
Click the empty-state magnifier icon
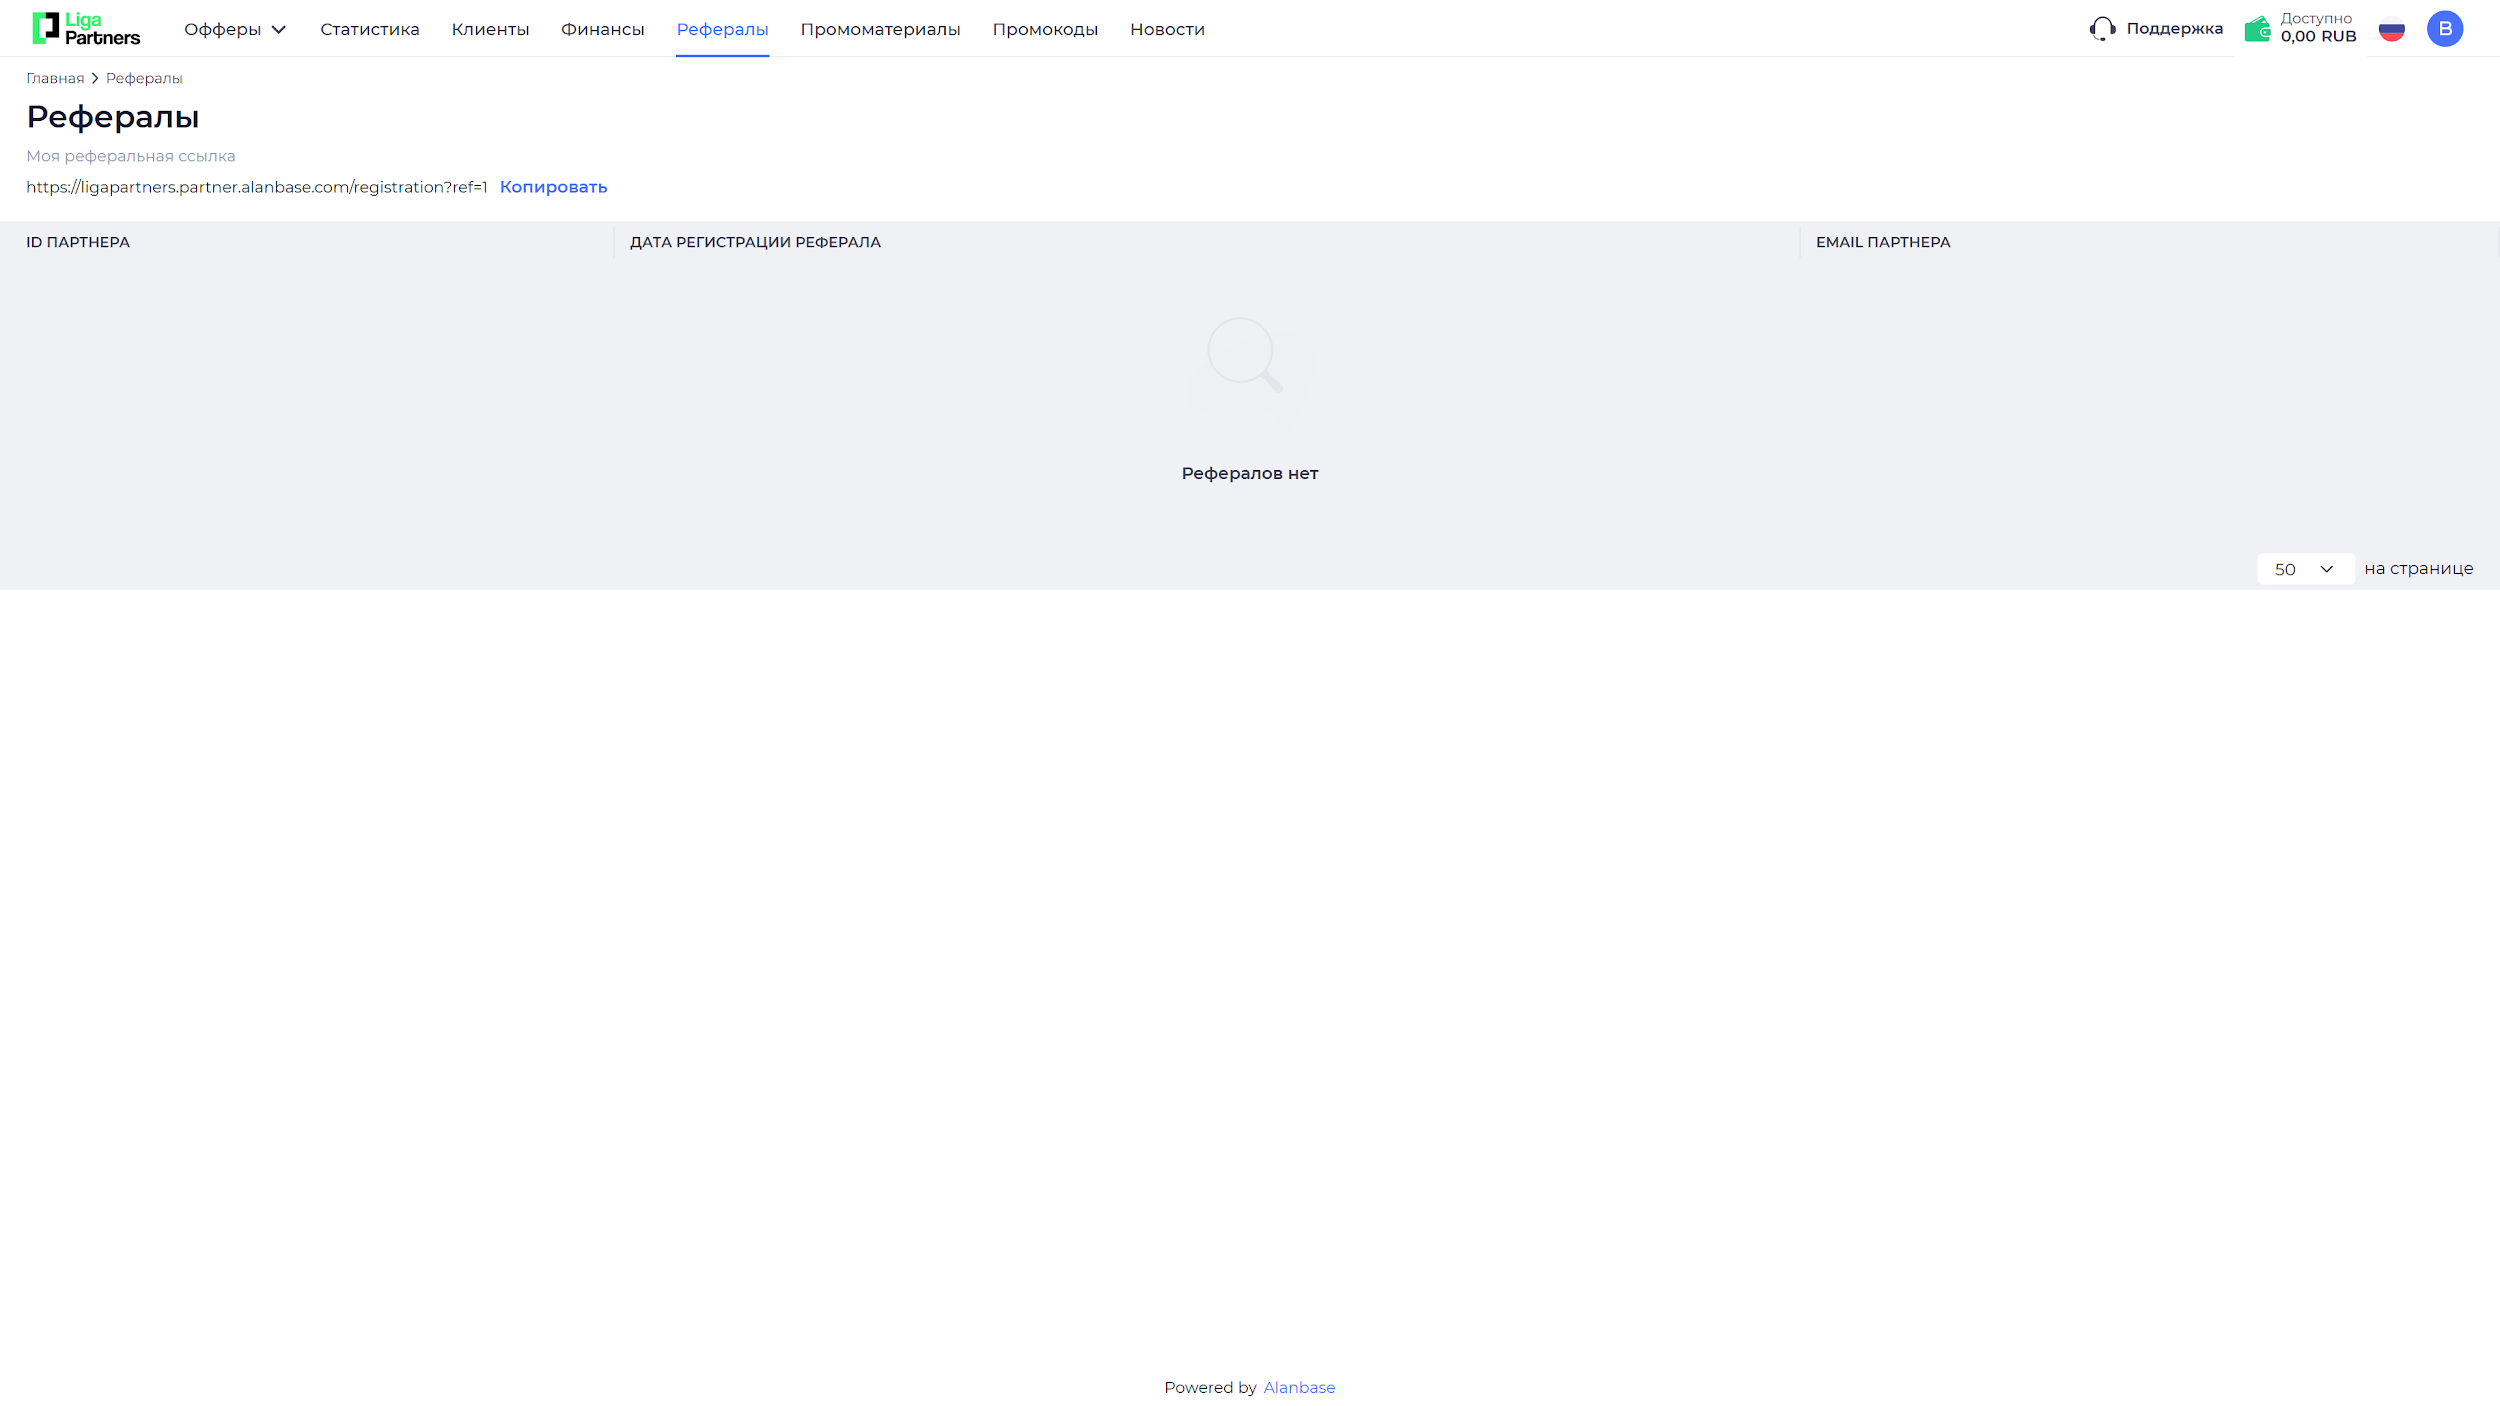tap(1244, 355)
